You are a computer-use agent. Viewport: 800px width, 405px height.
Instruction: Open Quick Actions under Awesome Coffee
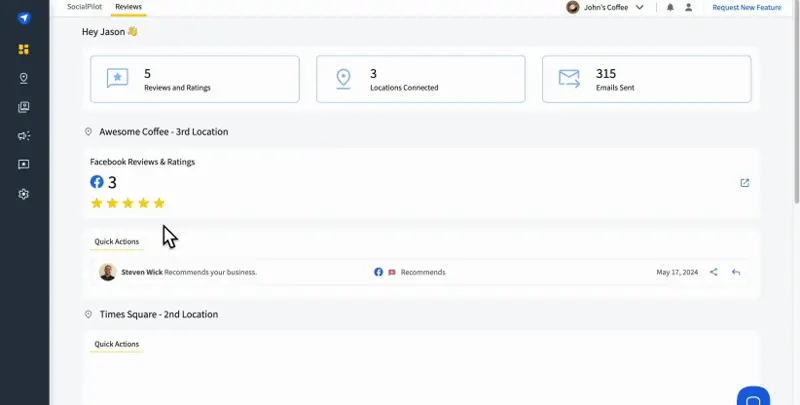pyautogui.click(x=117, y=242)
